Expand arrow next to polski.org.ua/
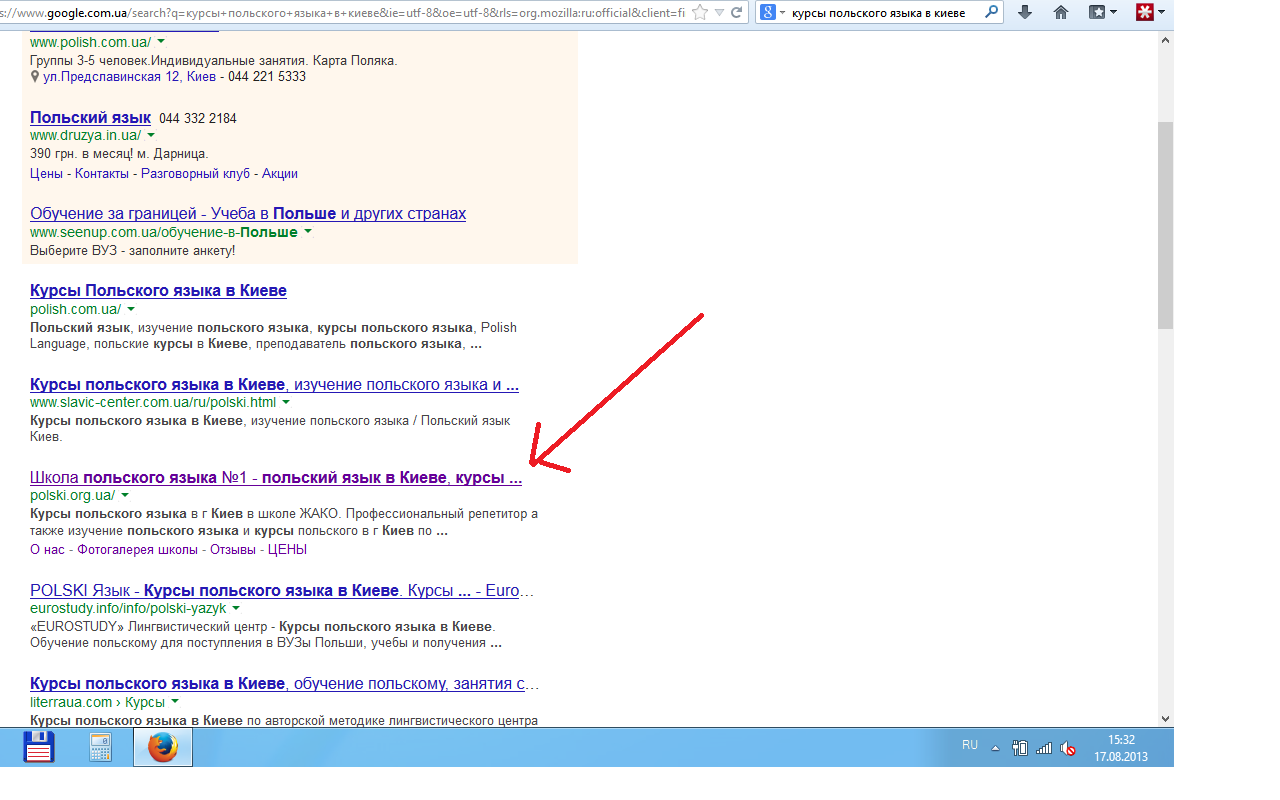The image size is (1280, 800). pos(125,496)
